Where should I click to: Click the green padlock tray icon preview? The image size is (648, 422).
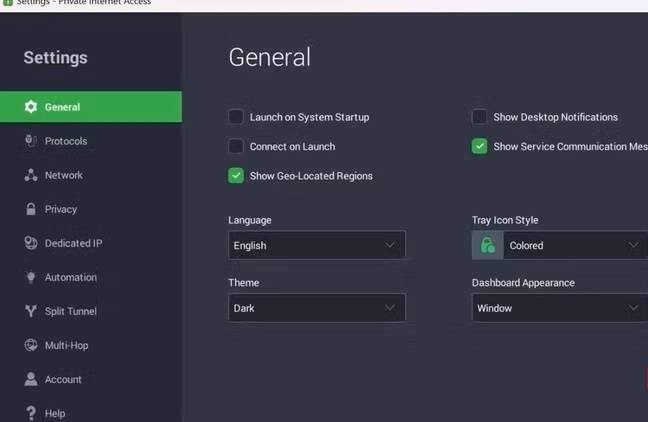(488, 245)
